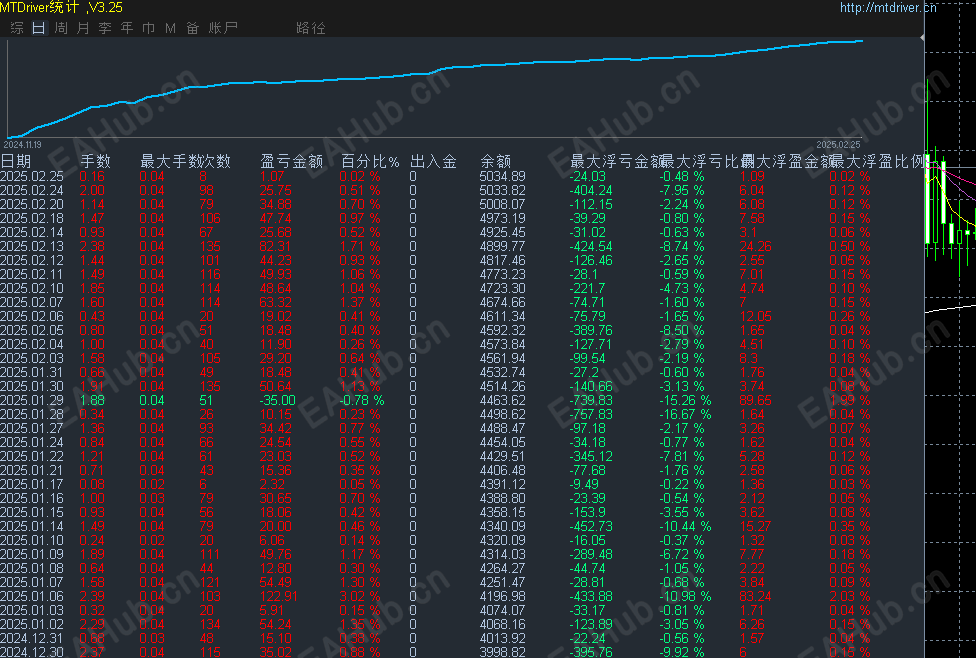
Task: Open the 币 currency tab
Action: point(149,28)
